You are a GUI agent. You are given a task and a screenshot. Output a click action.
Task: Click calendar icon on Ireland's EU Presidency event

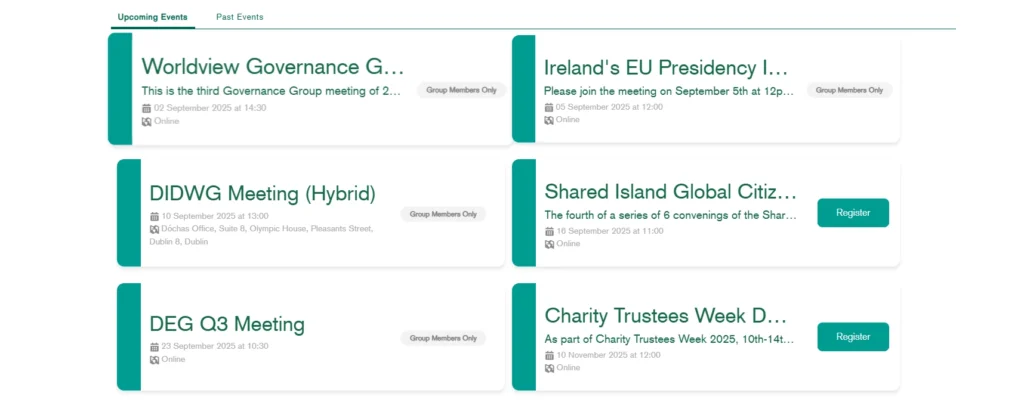pos(548,107)
